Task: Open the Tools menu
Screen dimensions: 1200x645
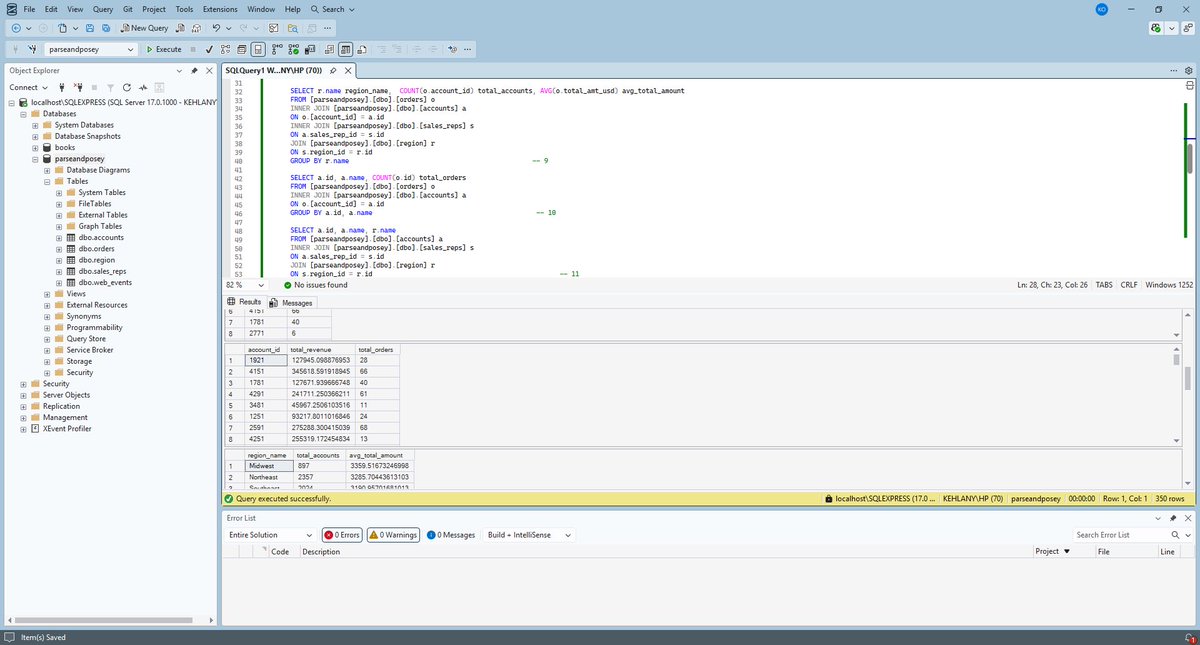Action: tap(184, 9)
